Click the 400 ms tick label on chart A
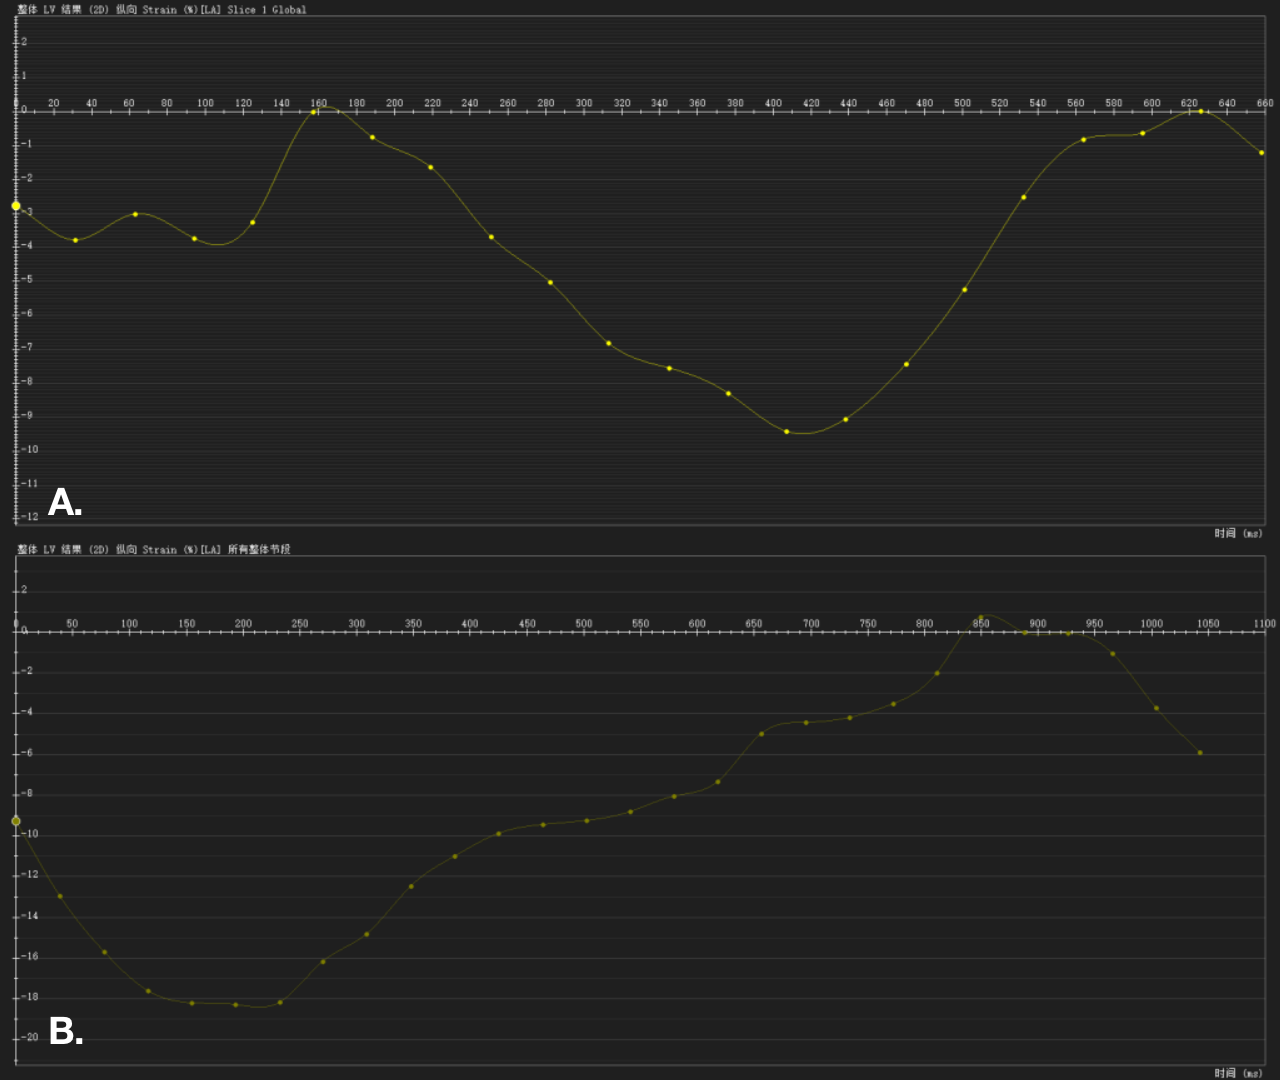The height and width of the screenshot is (1081, 1281). click(x=773, y=103)
